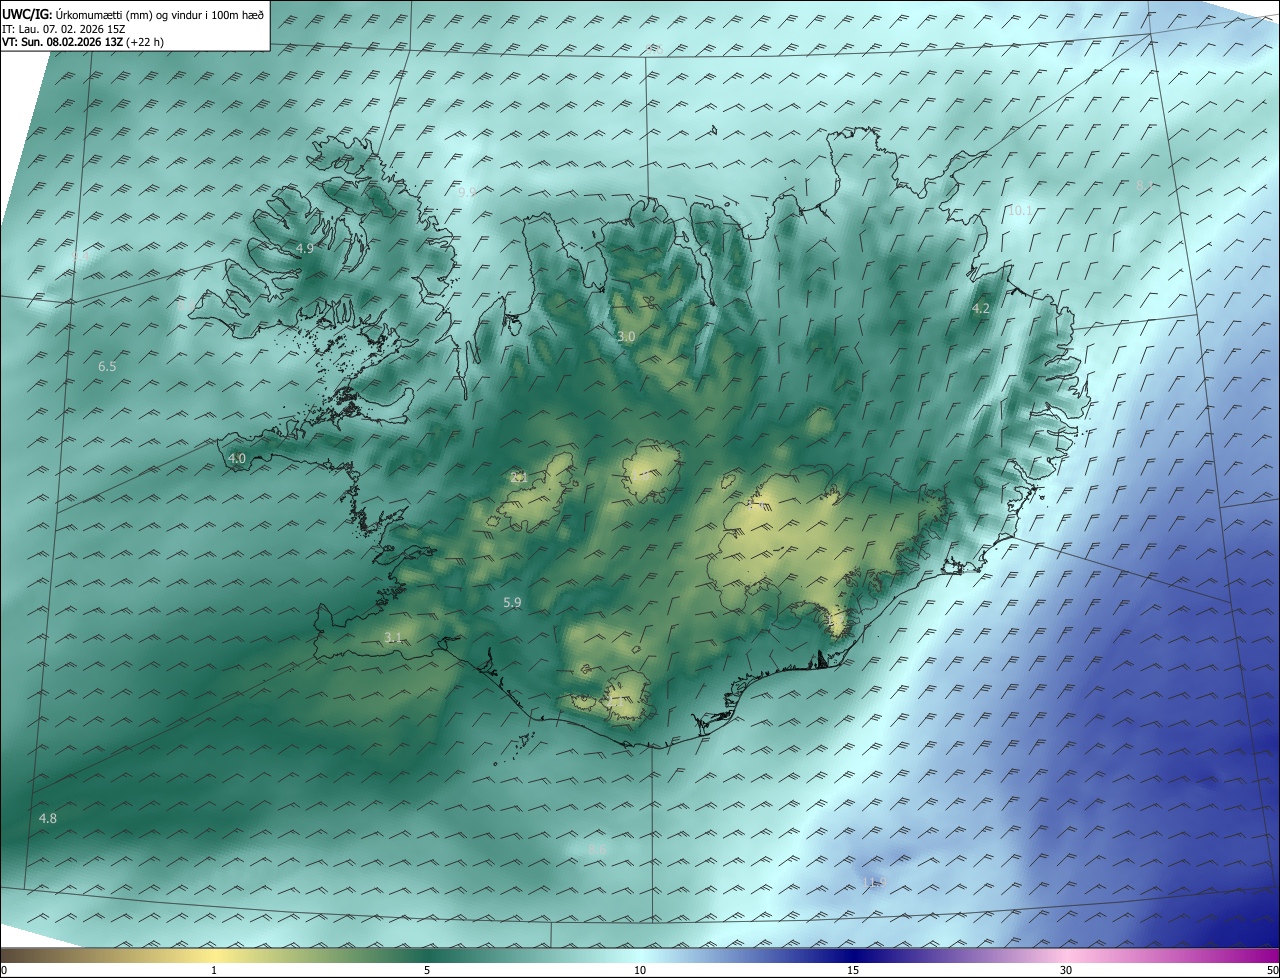Click the 4.8 value label on the map
The width and height of the screenshot is (1280, 978).
[x=48, y=818]
